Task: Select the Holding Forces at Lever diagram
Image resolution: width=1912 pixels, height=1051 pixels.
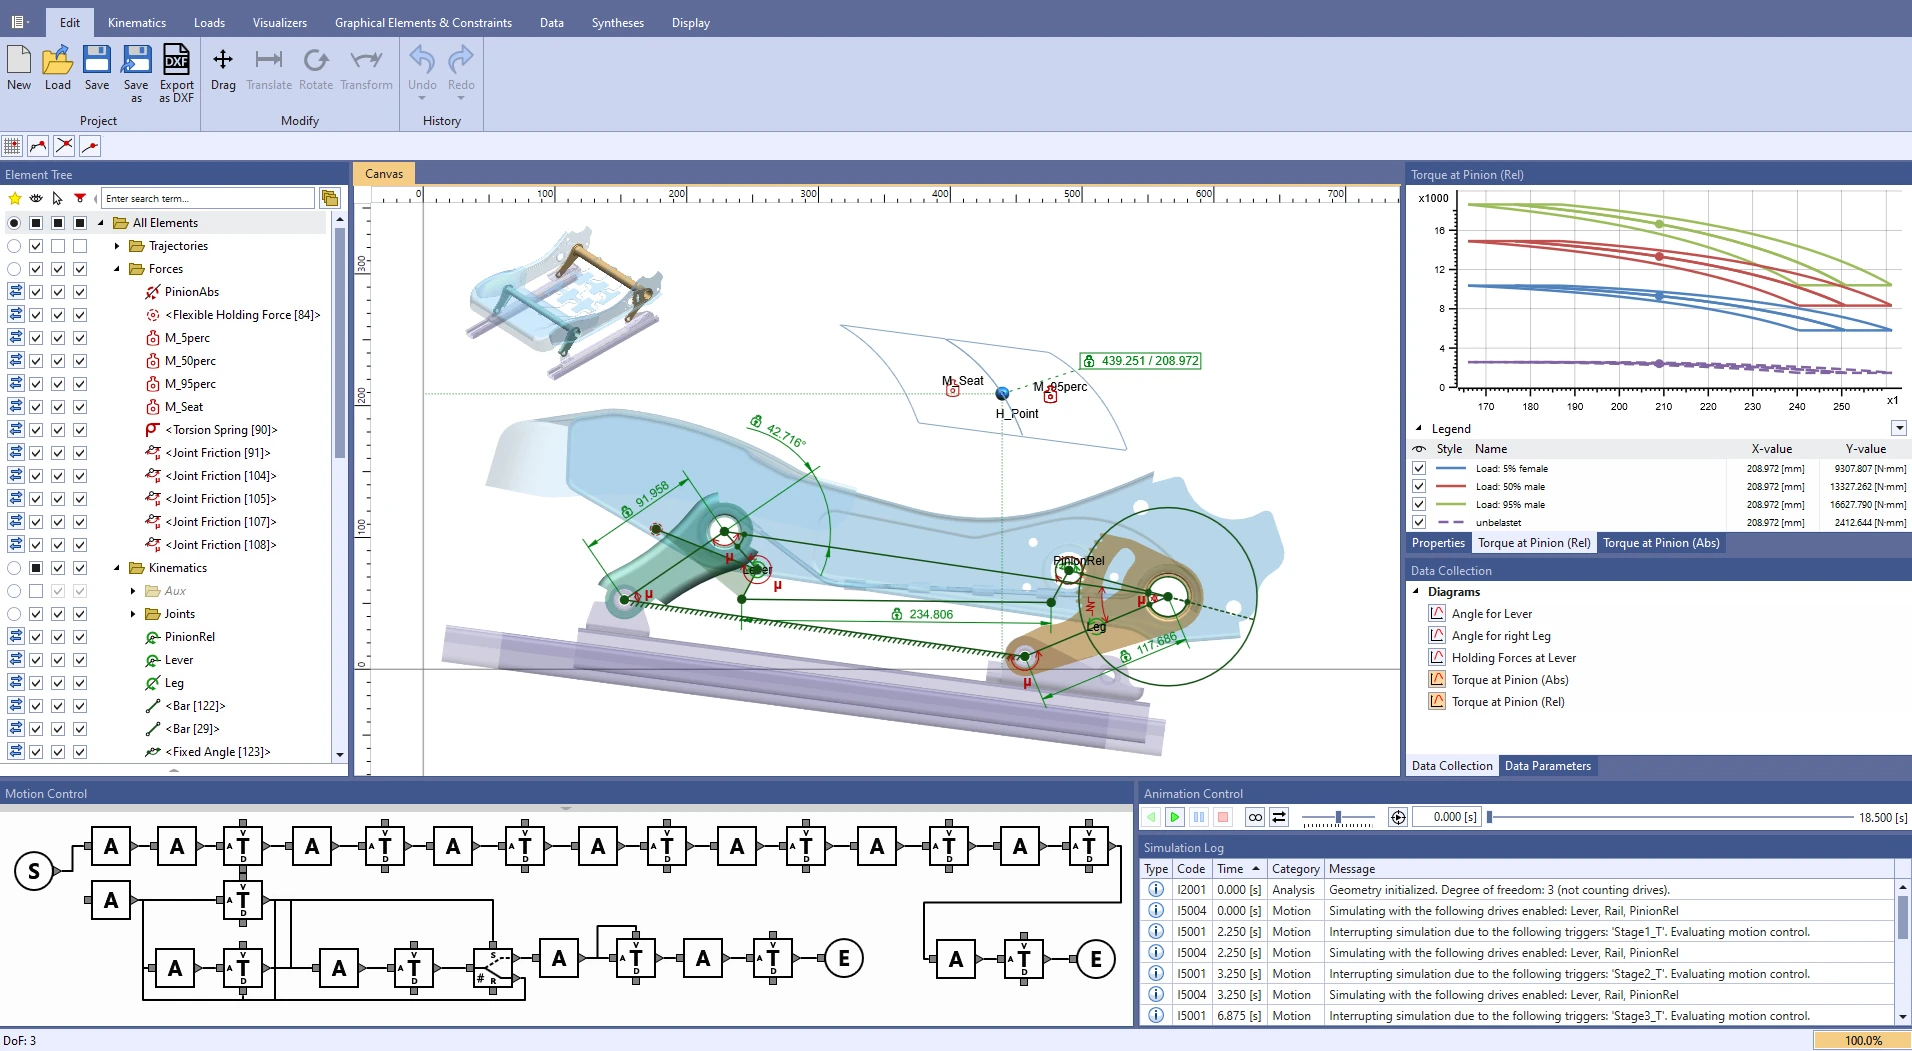Action: pos(1513,658)
